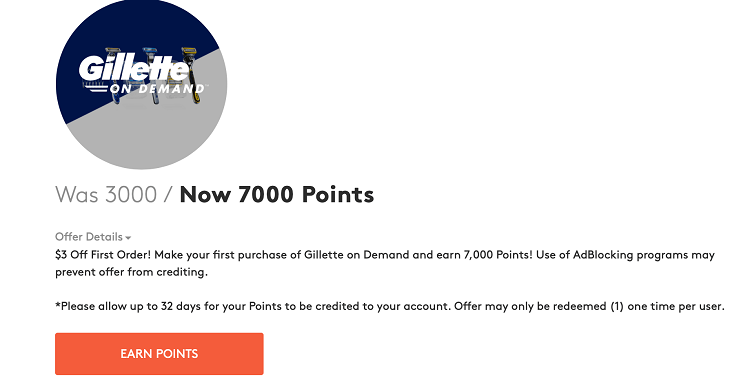Collapse the Offer Details section
The height and width of the screenshot is (389, 750).
tap(93, 237)
